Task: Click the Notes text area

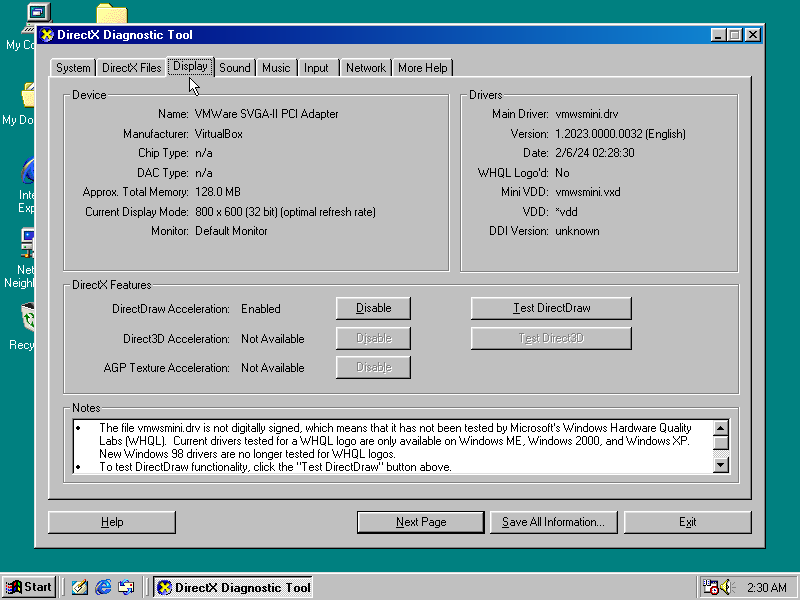Action: 393,447
